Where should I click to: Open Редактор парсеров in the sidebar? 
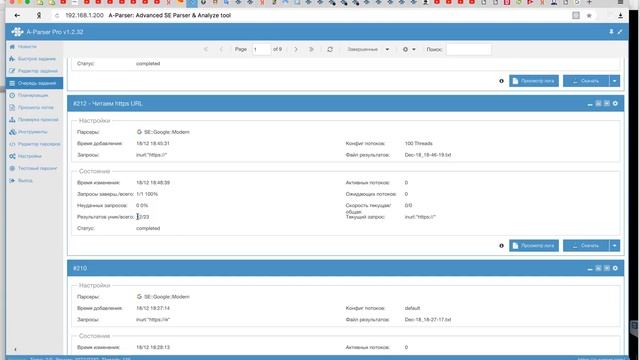click(34, 144)
